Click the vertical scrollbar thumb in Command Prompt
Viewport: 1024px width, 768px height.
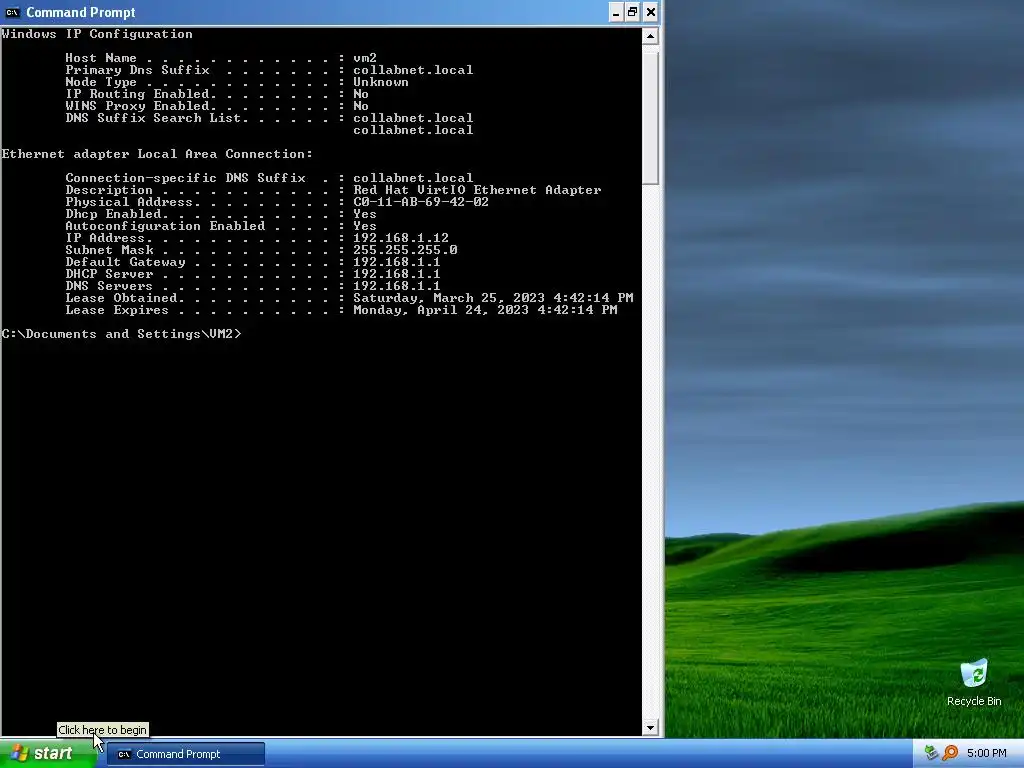(650, 118)
